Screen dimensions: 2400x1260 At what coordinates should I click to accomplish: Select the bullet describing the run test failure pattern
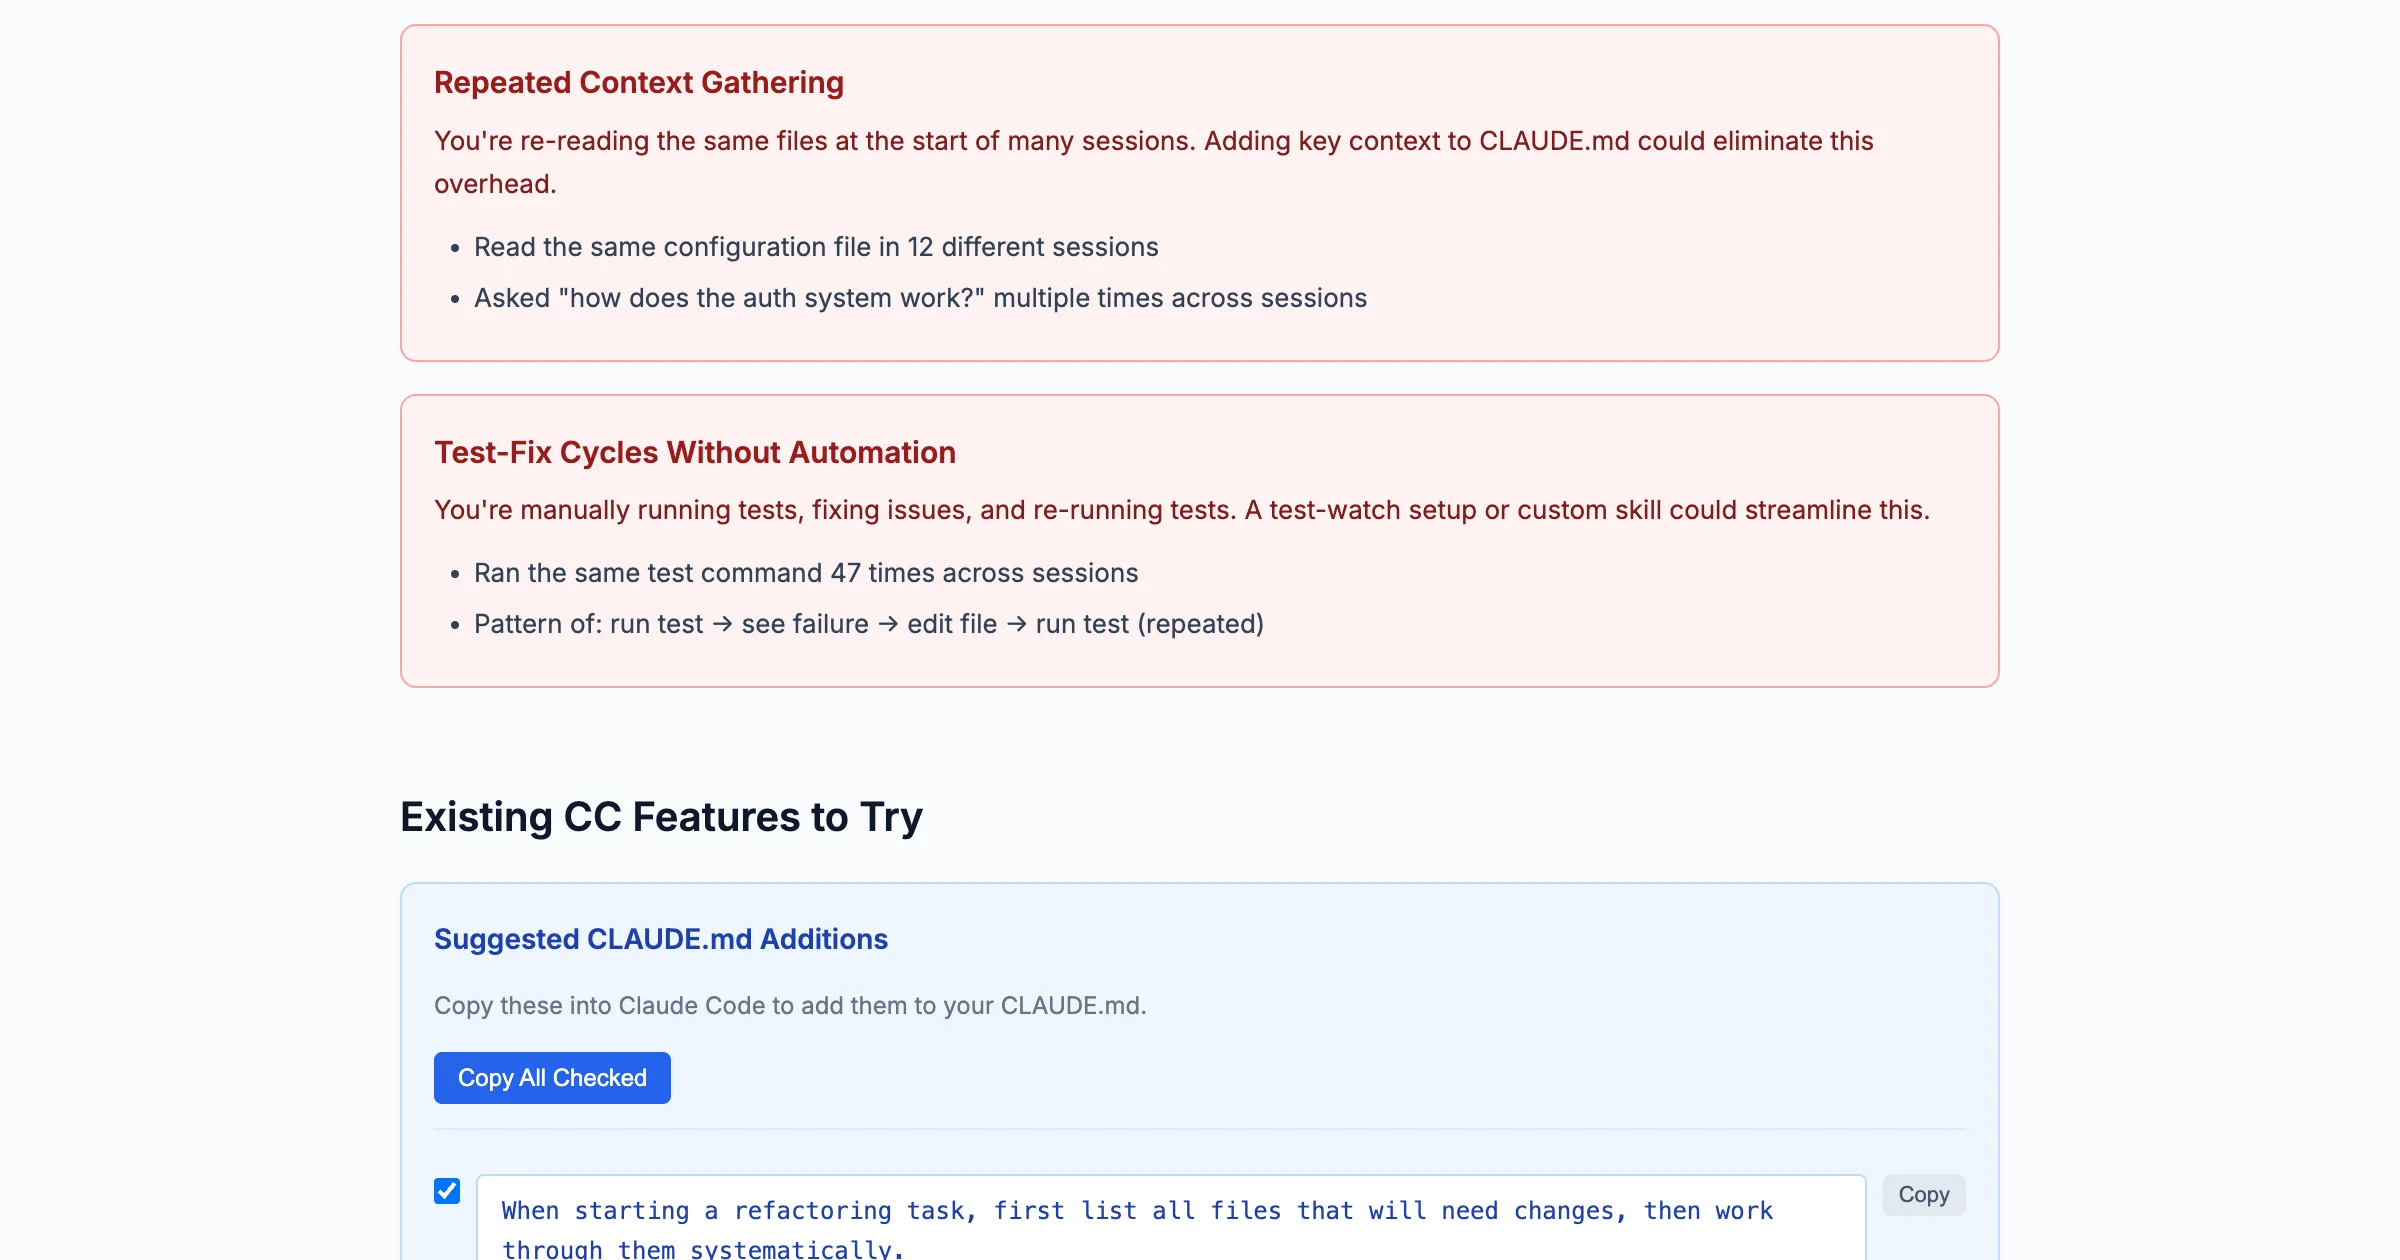(x=868, y=623)
